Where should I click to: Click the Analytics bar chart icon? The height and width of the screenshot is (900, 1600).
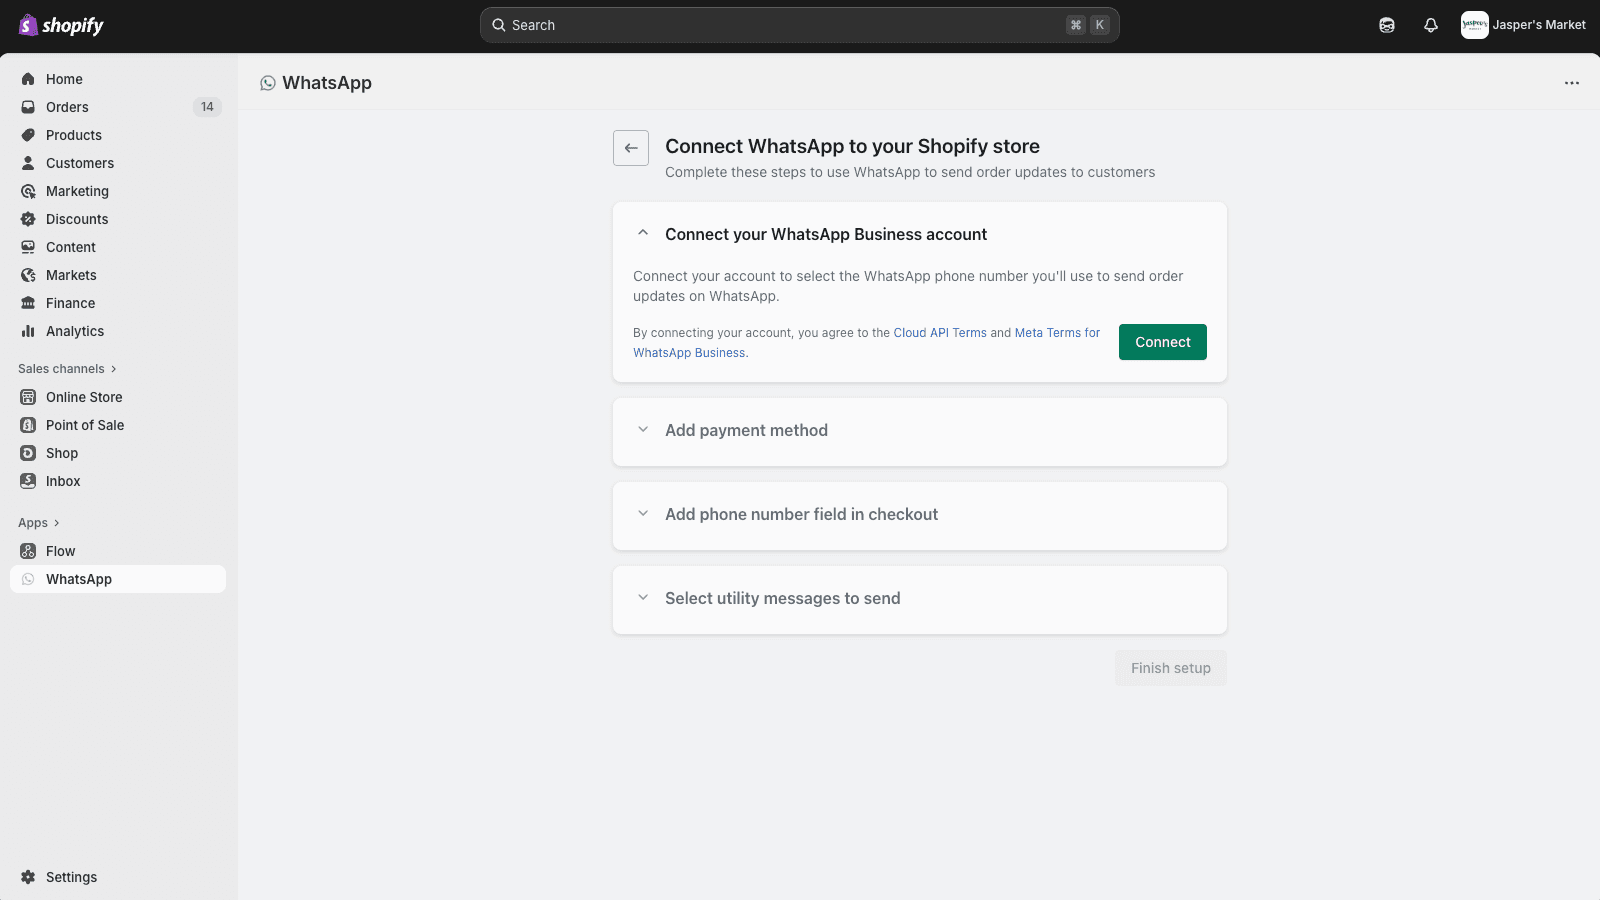tap(28, 331)
